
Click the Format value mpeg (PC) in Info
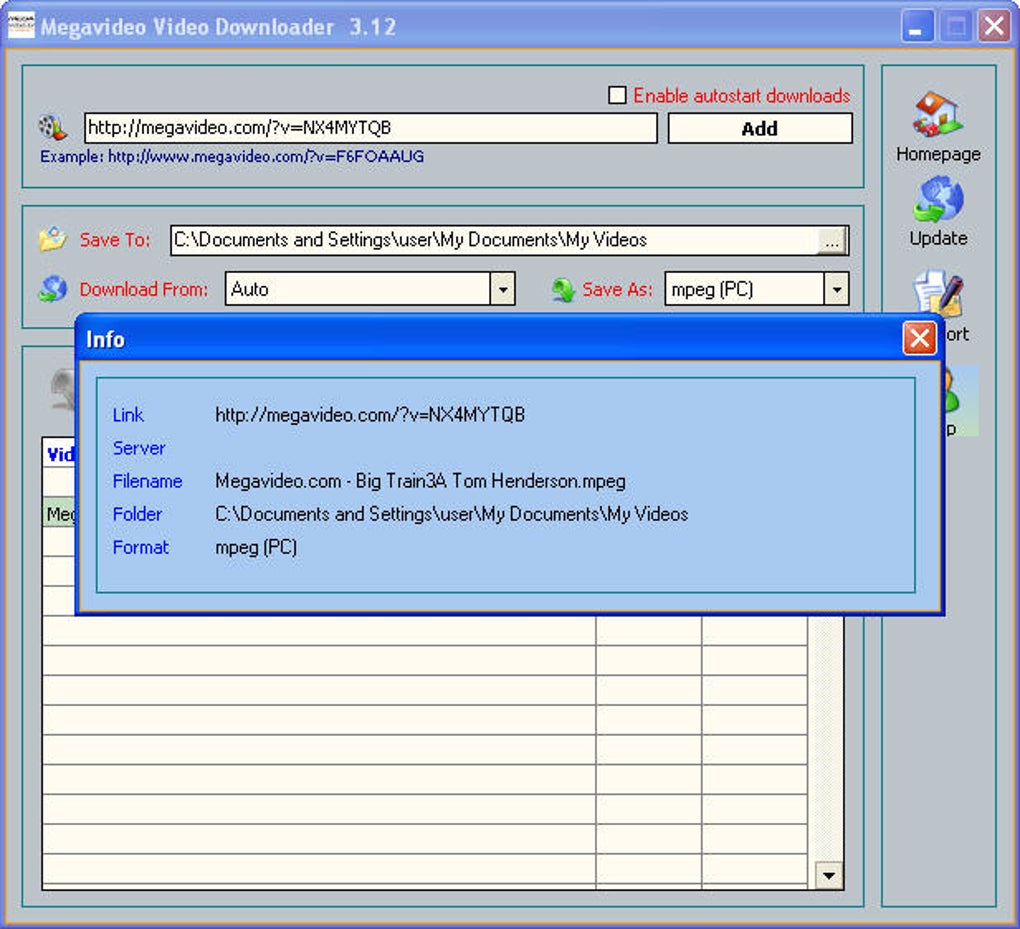click(x=256, y=547)
